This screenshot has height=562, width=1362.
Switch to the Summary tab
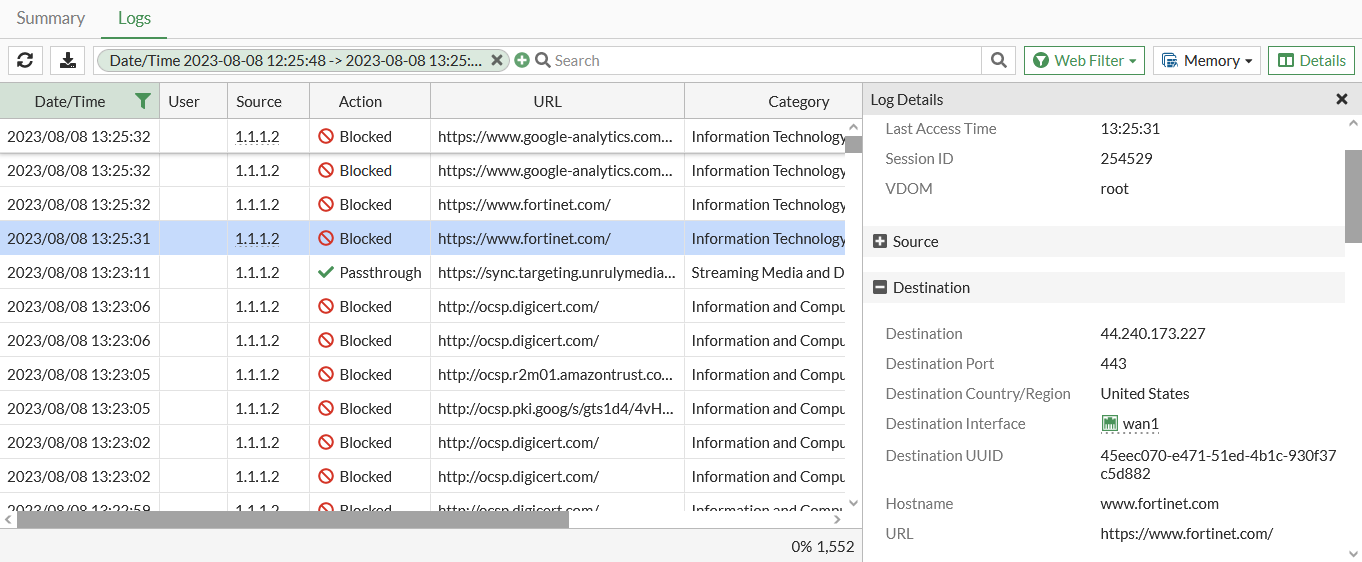pos(51,18)
